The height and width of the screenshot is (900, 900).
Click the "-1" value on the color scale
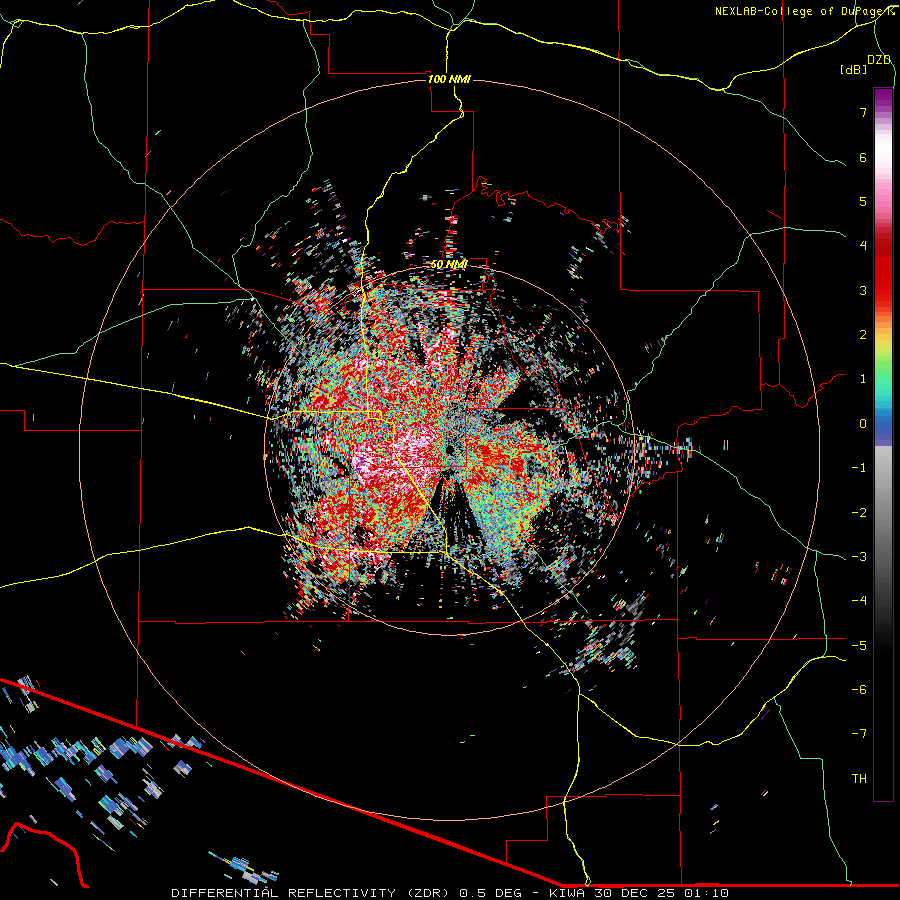(859, 468)
